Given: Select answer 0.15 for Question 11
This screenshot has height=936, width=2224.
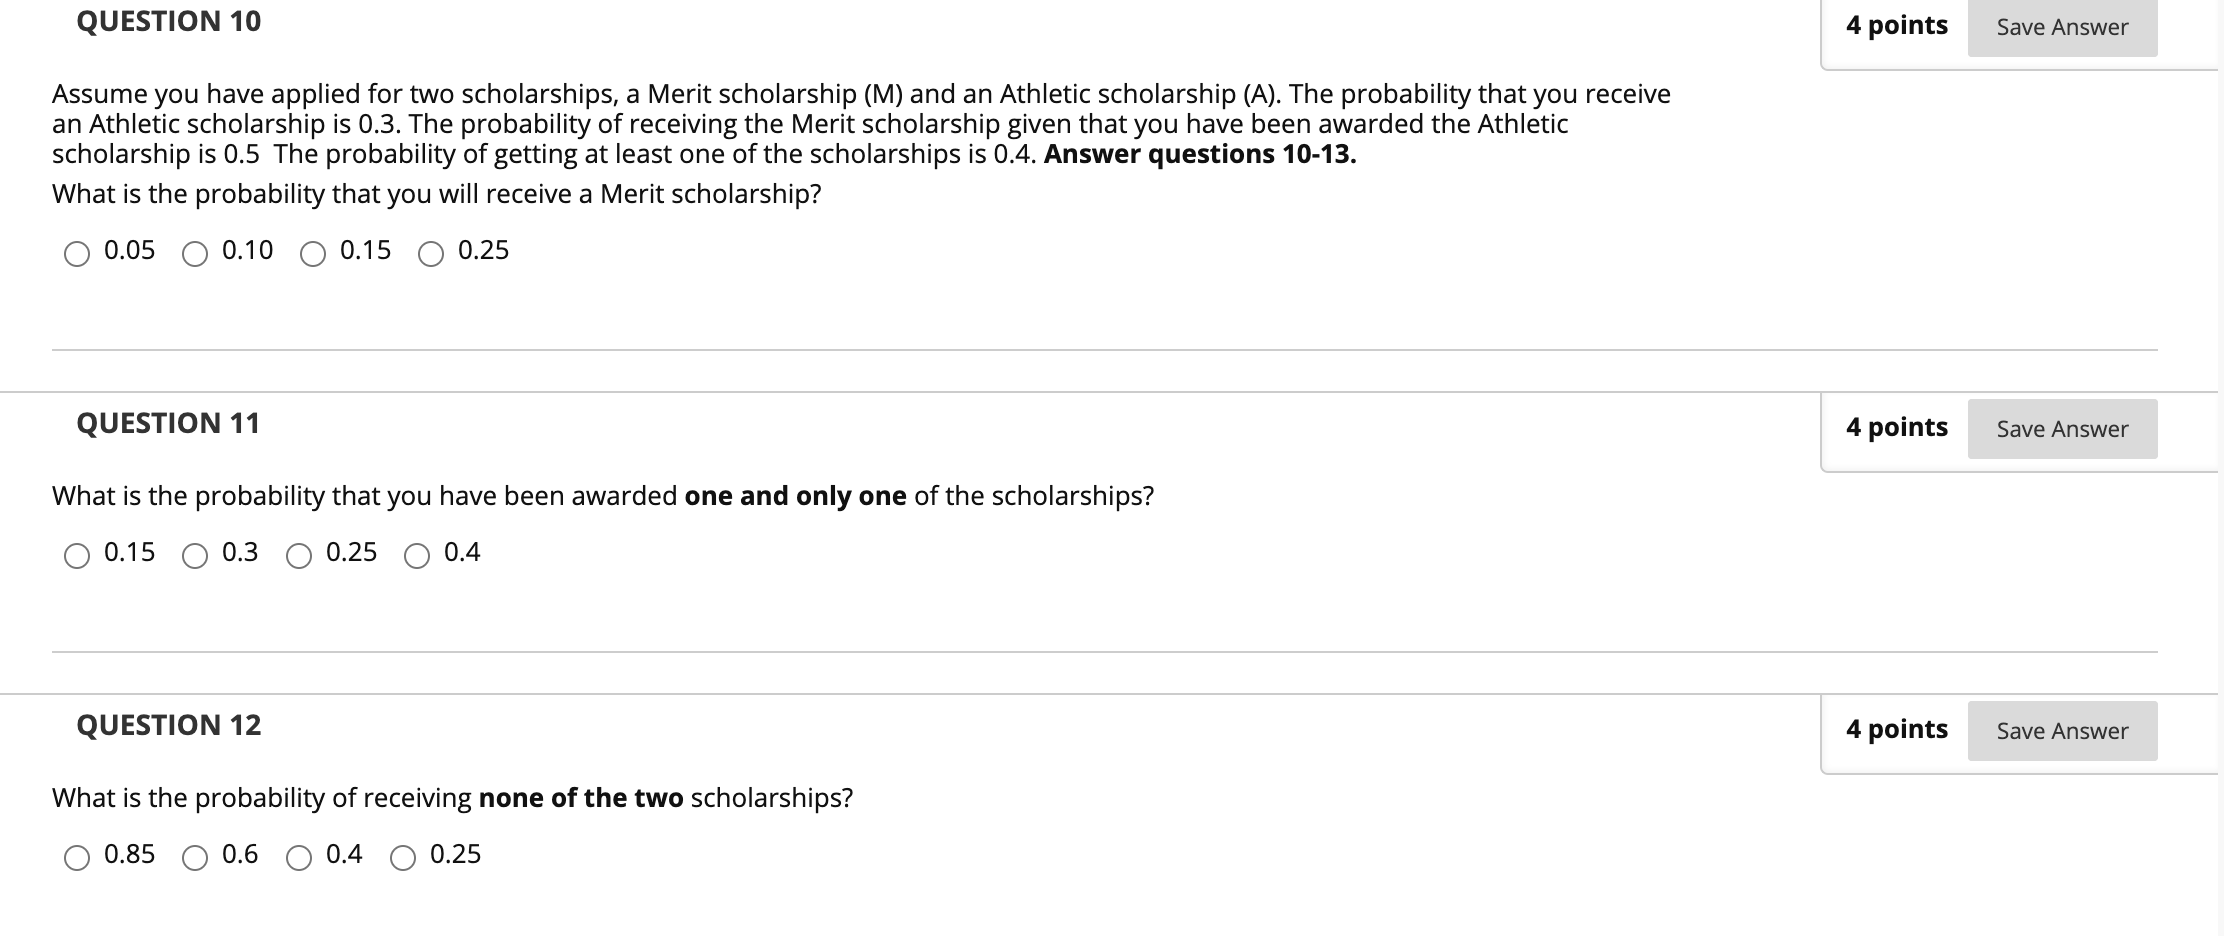Looking at the screenshot, I should 78,556.
